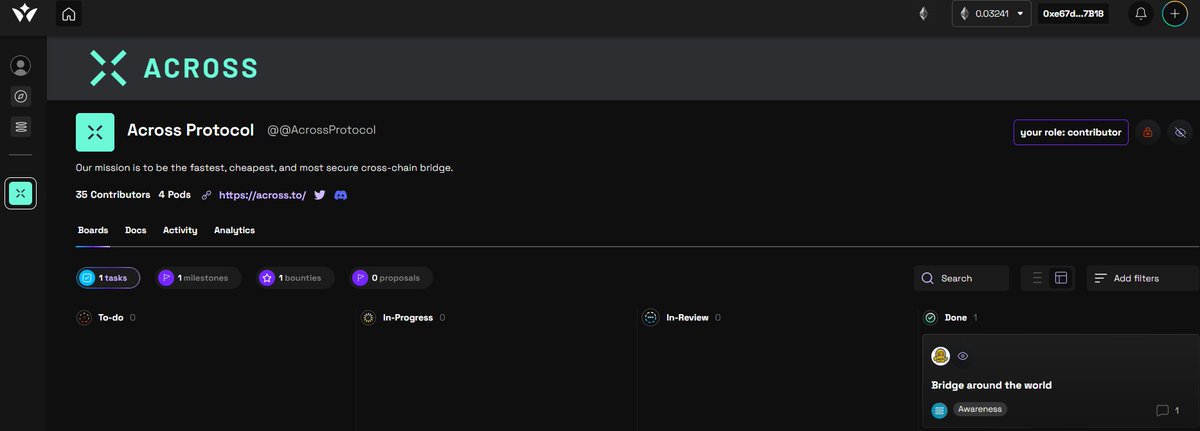This screenshot has height=431, width=1200.
Task: Click the In-Review status circle icon
Action: [x=651, y=318]
